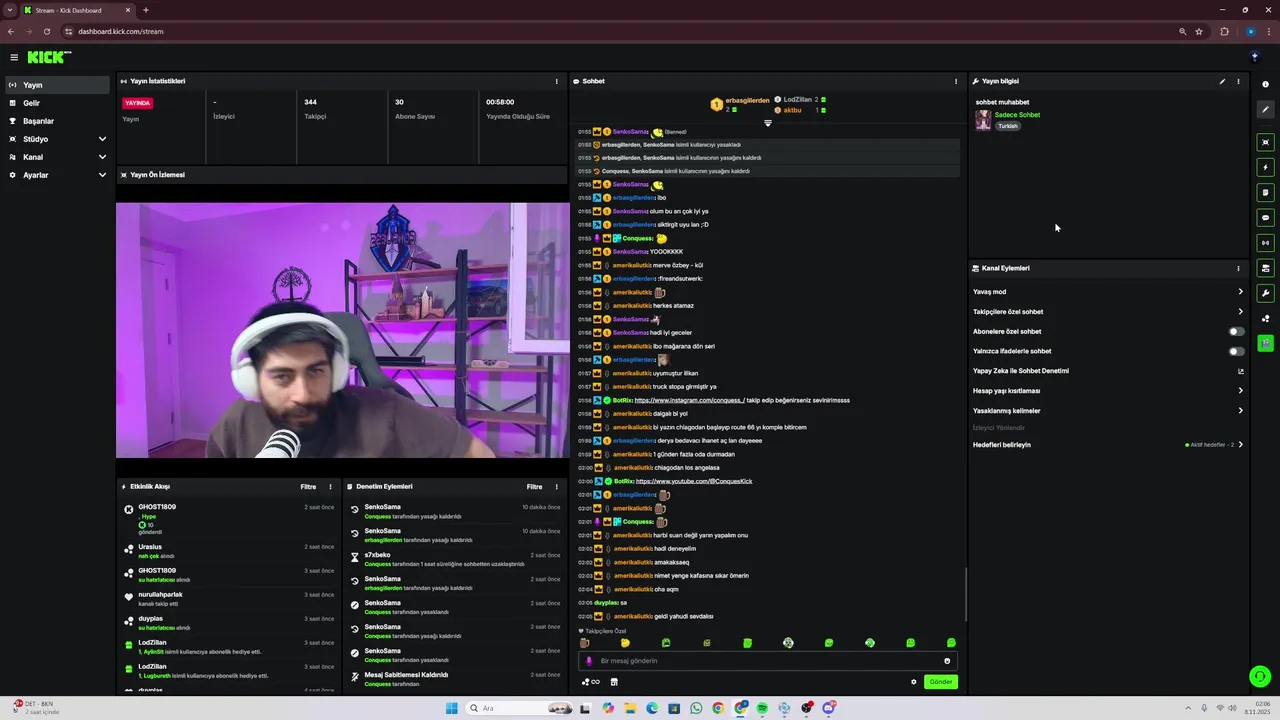1280x720 pixels.
Task: Expand Hesap yaşı kısıtlaması option
Action: click(x=1108, y=391)
